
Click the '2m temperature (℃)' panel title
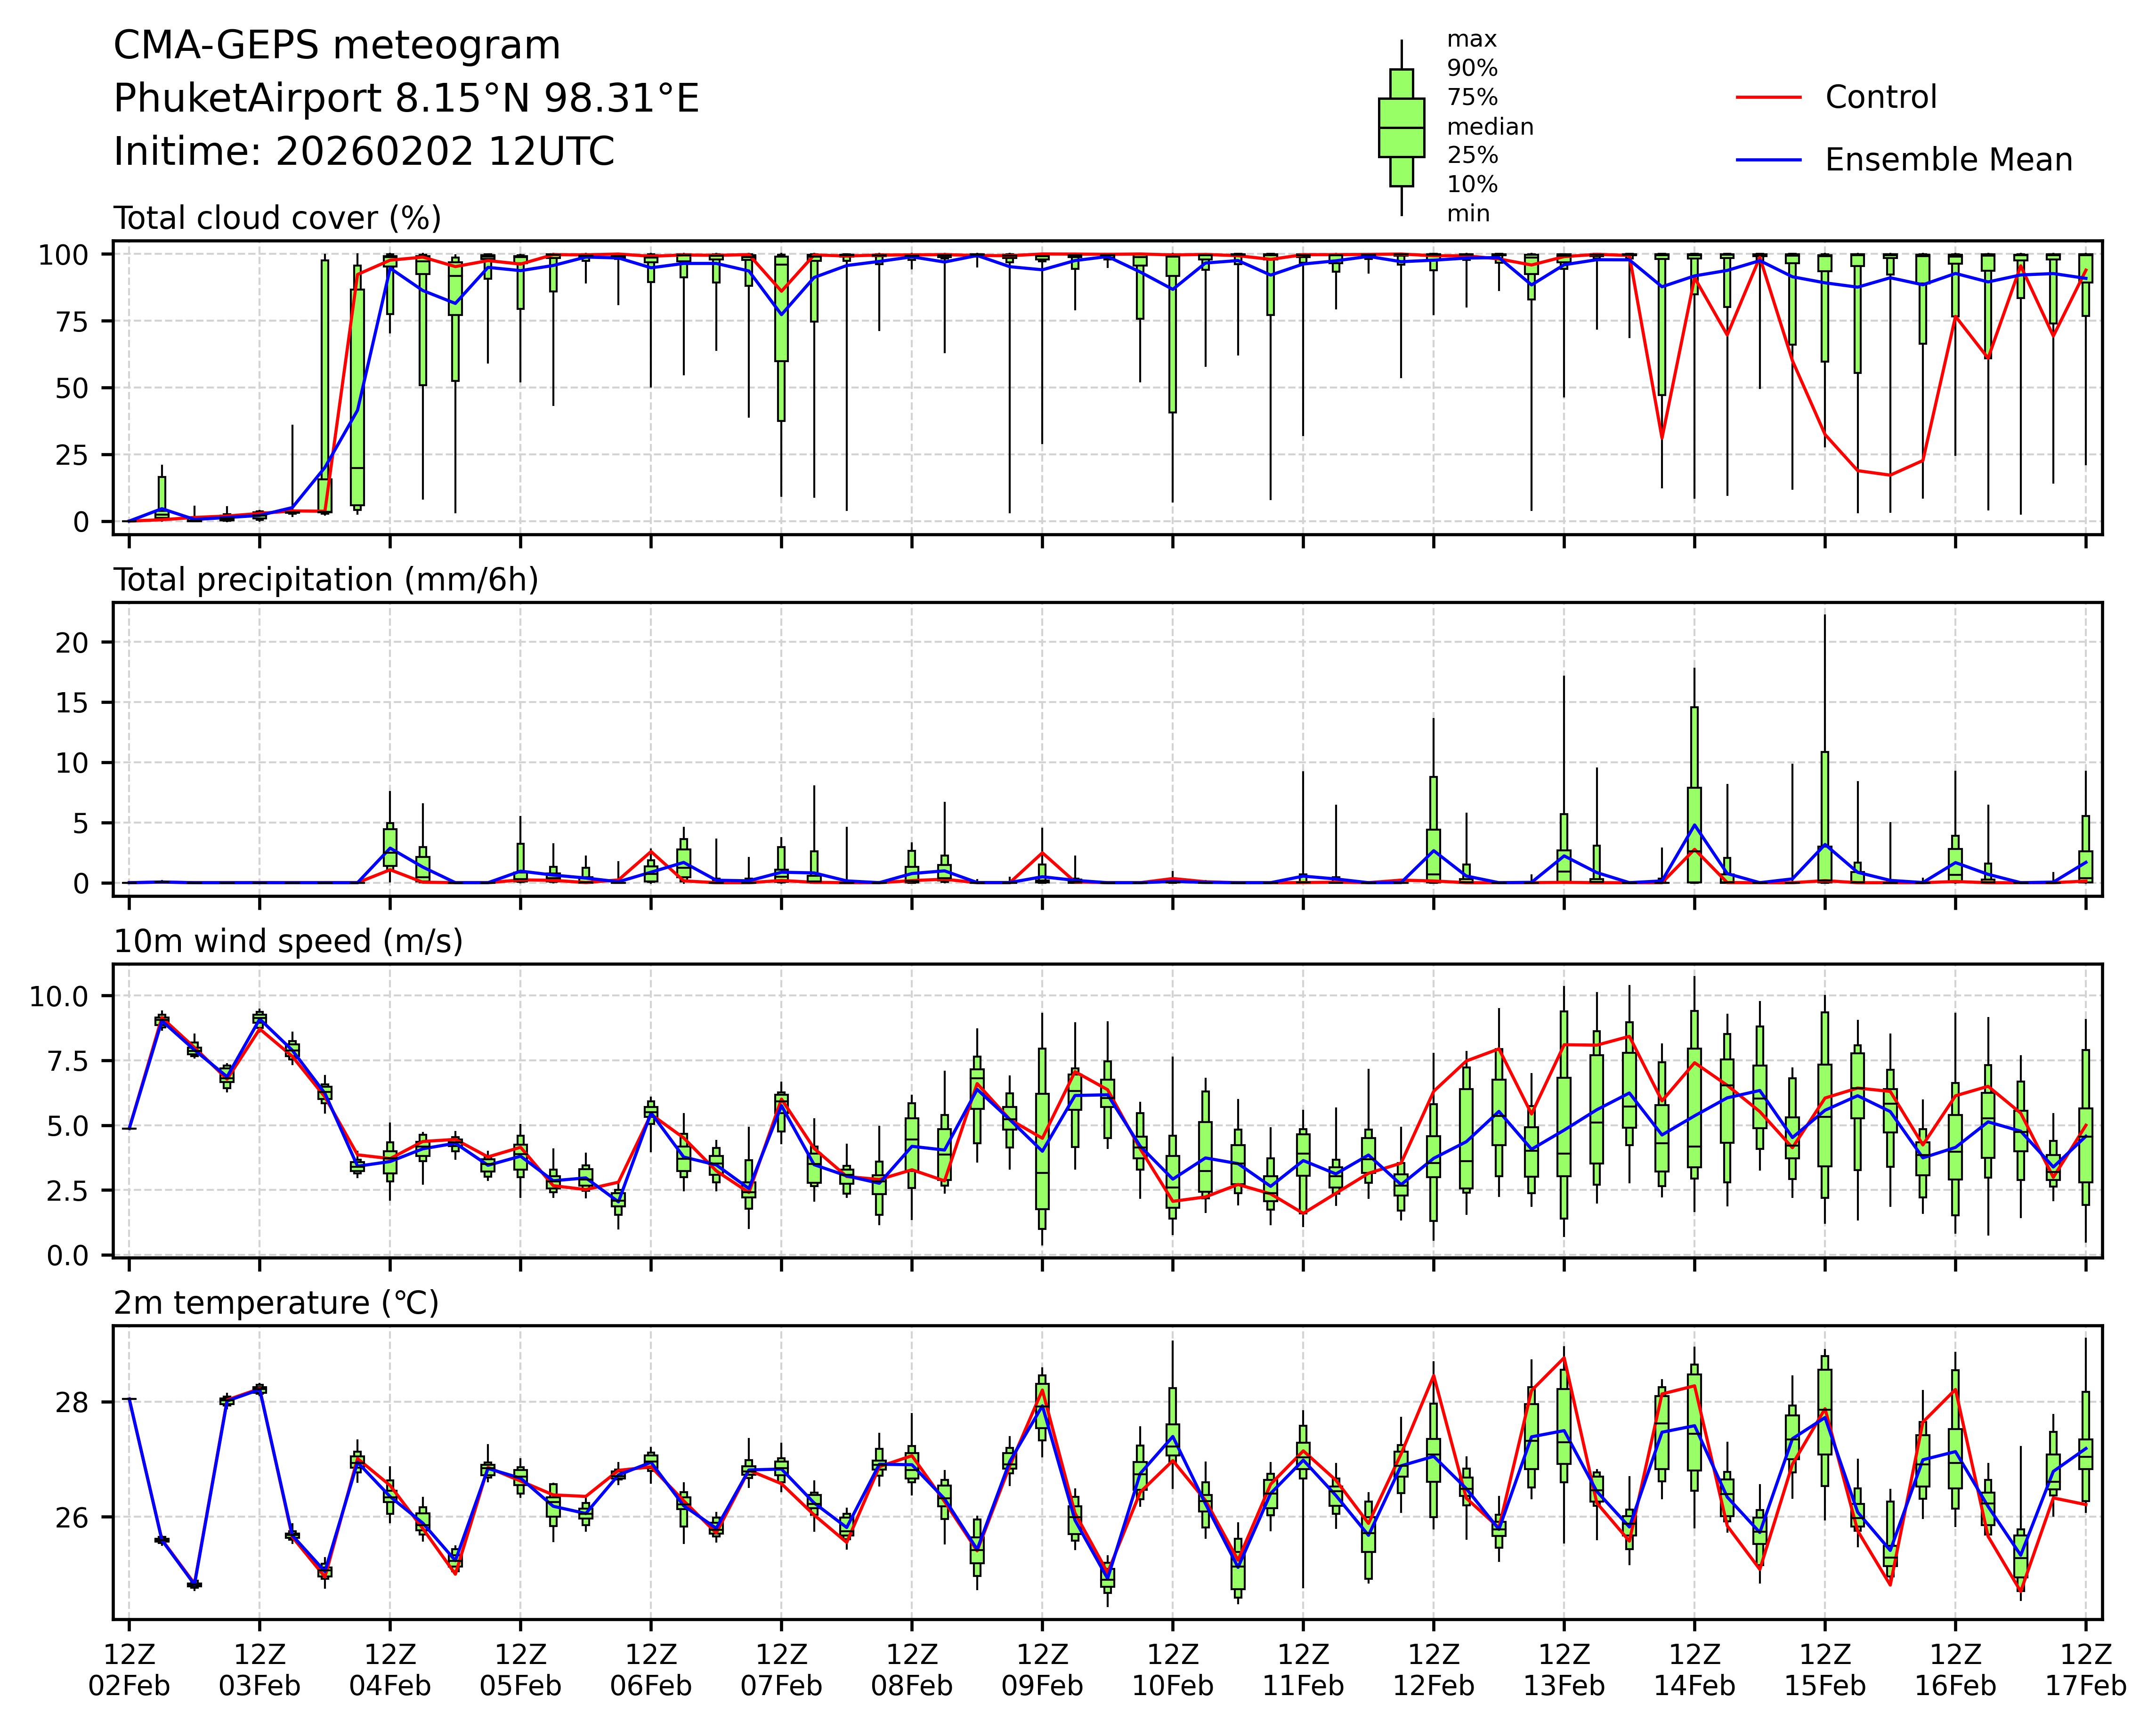[276, 1303]
